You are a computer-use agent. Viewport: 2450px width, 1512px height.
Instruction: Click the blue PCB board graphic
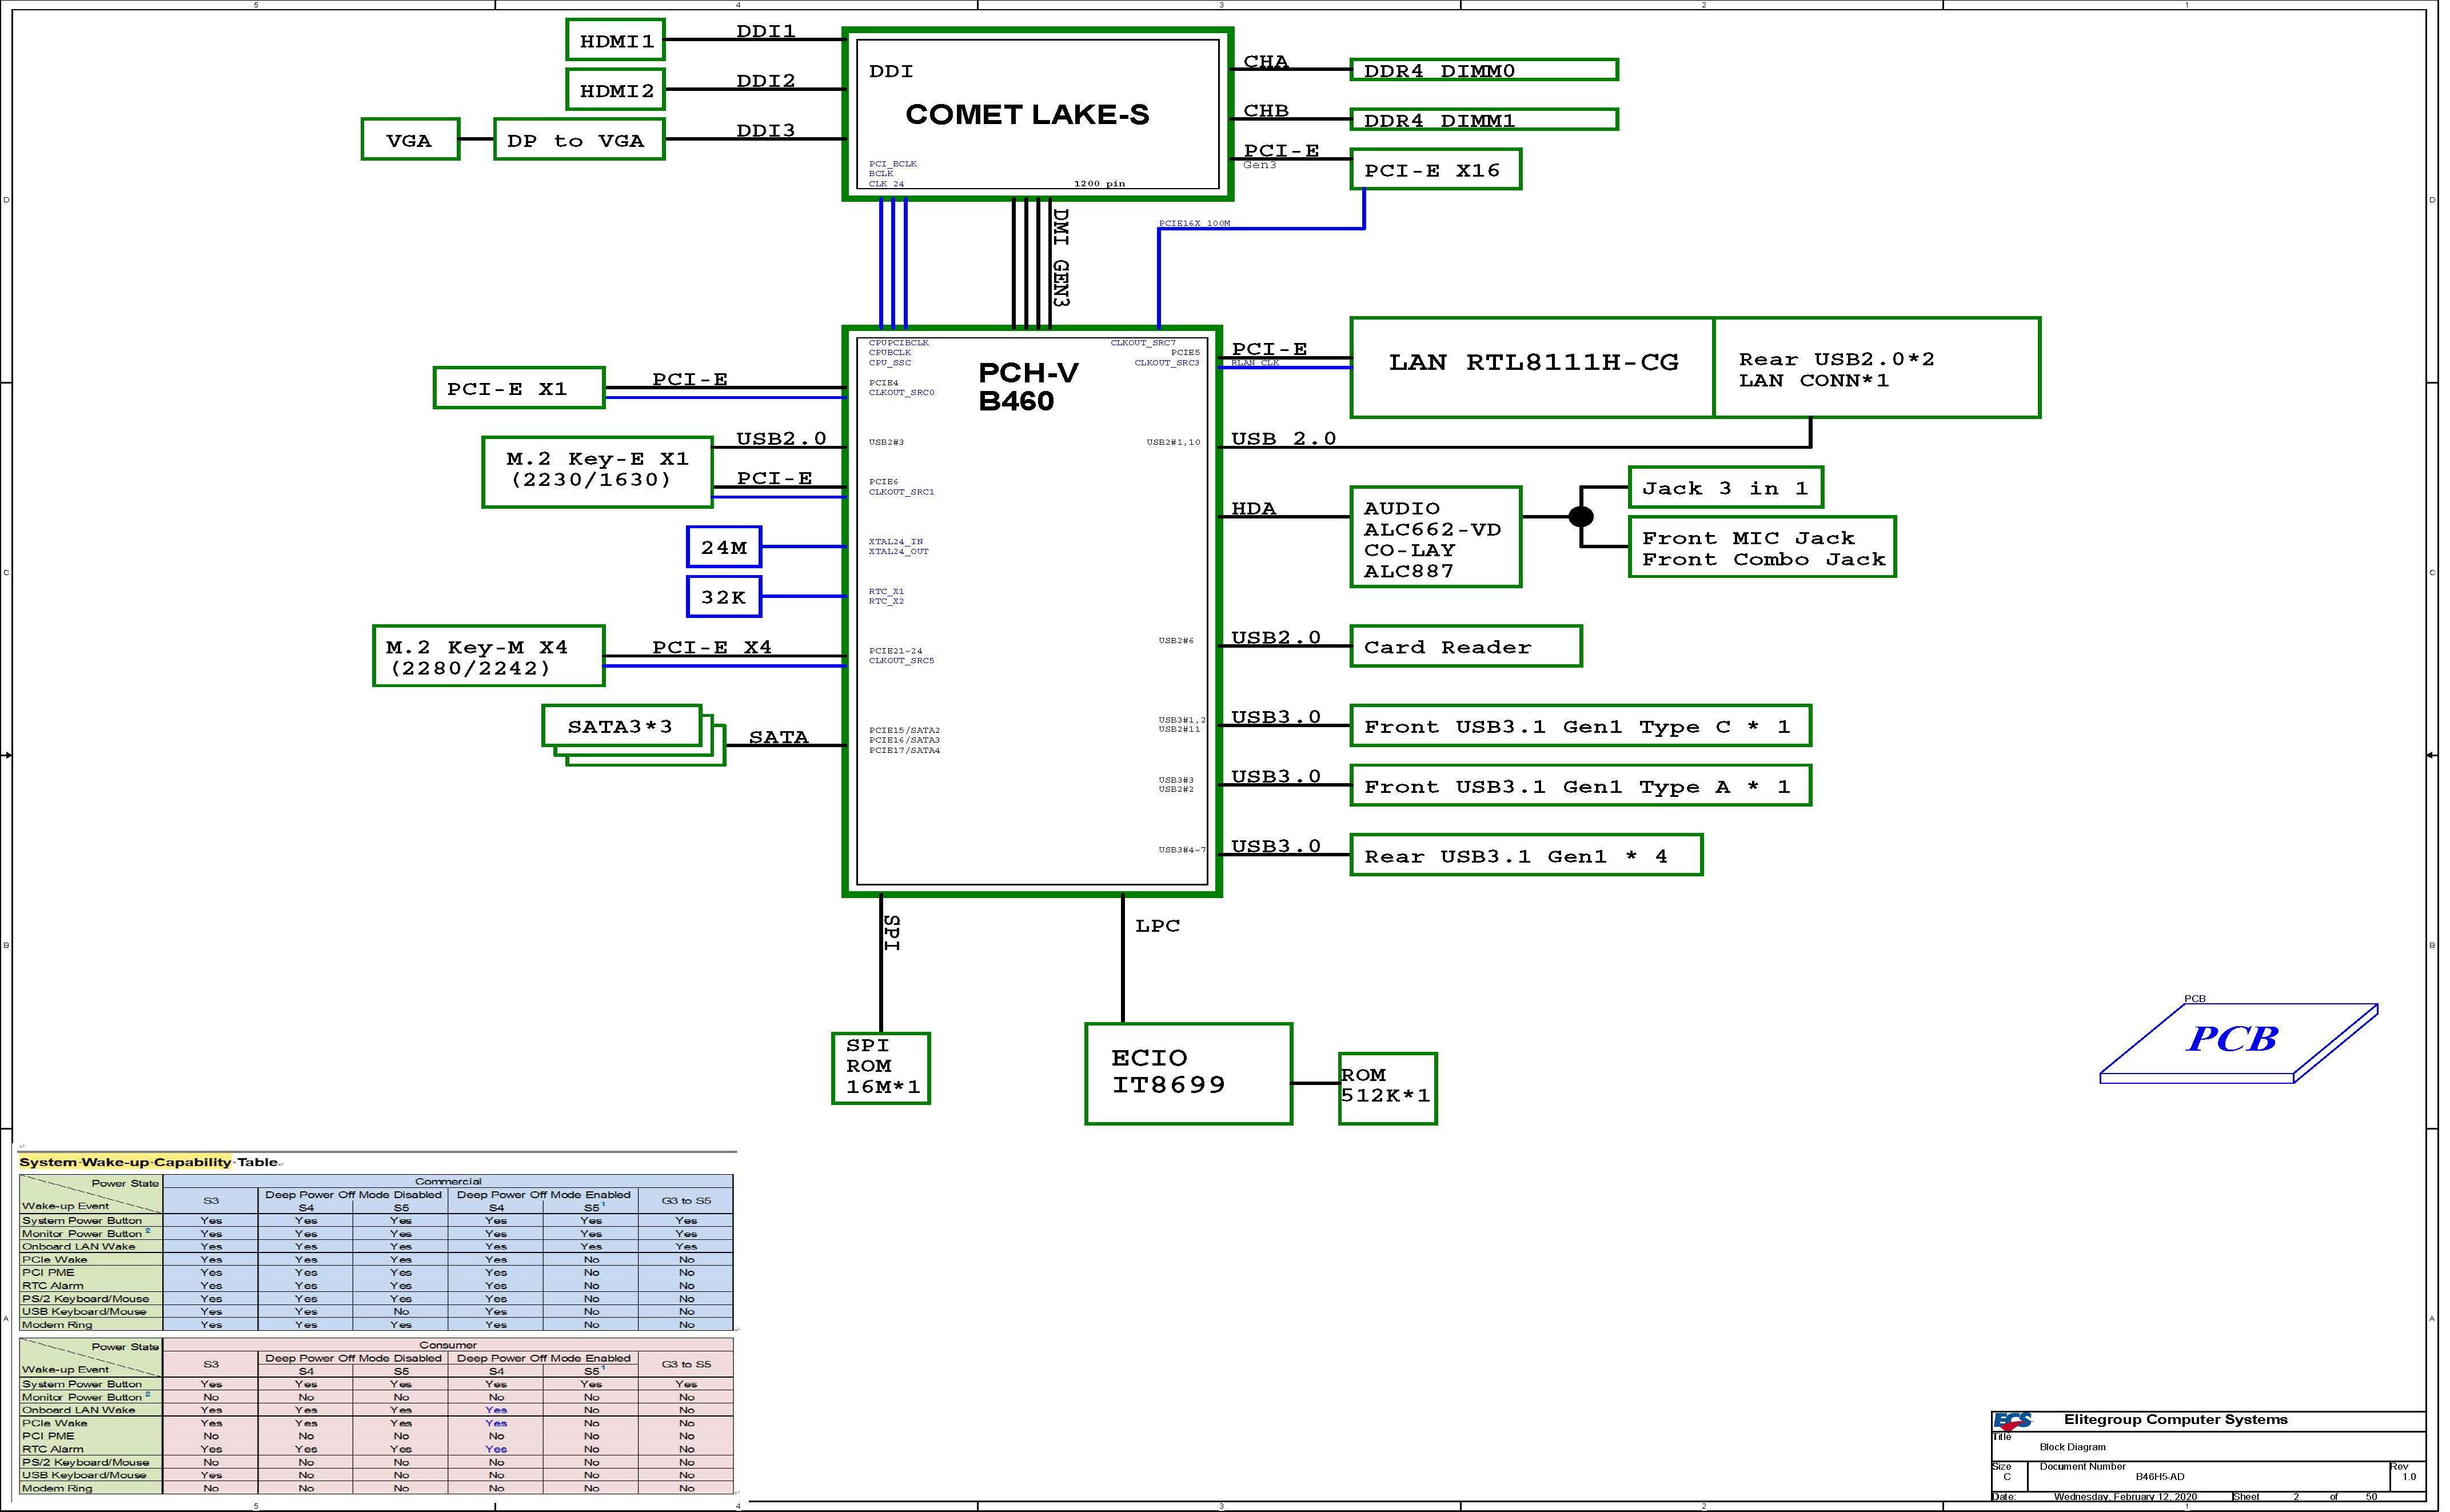pyautogui.click(x=2238, y=1043)
